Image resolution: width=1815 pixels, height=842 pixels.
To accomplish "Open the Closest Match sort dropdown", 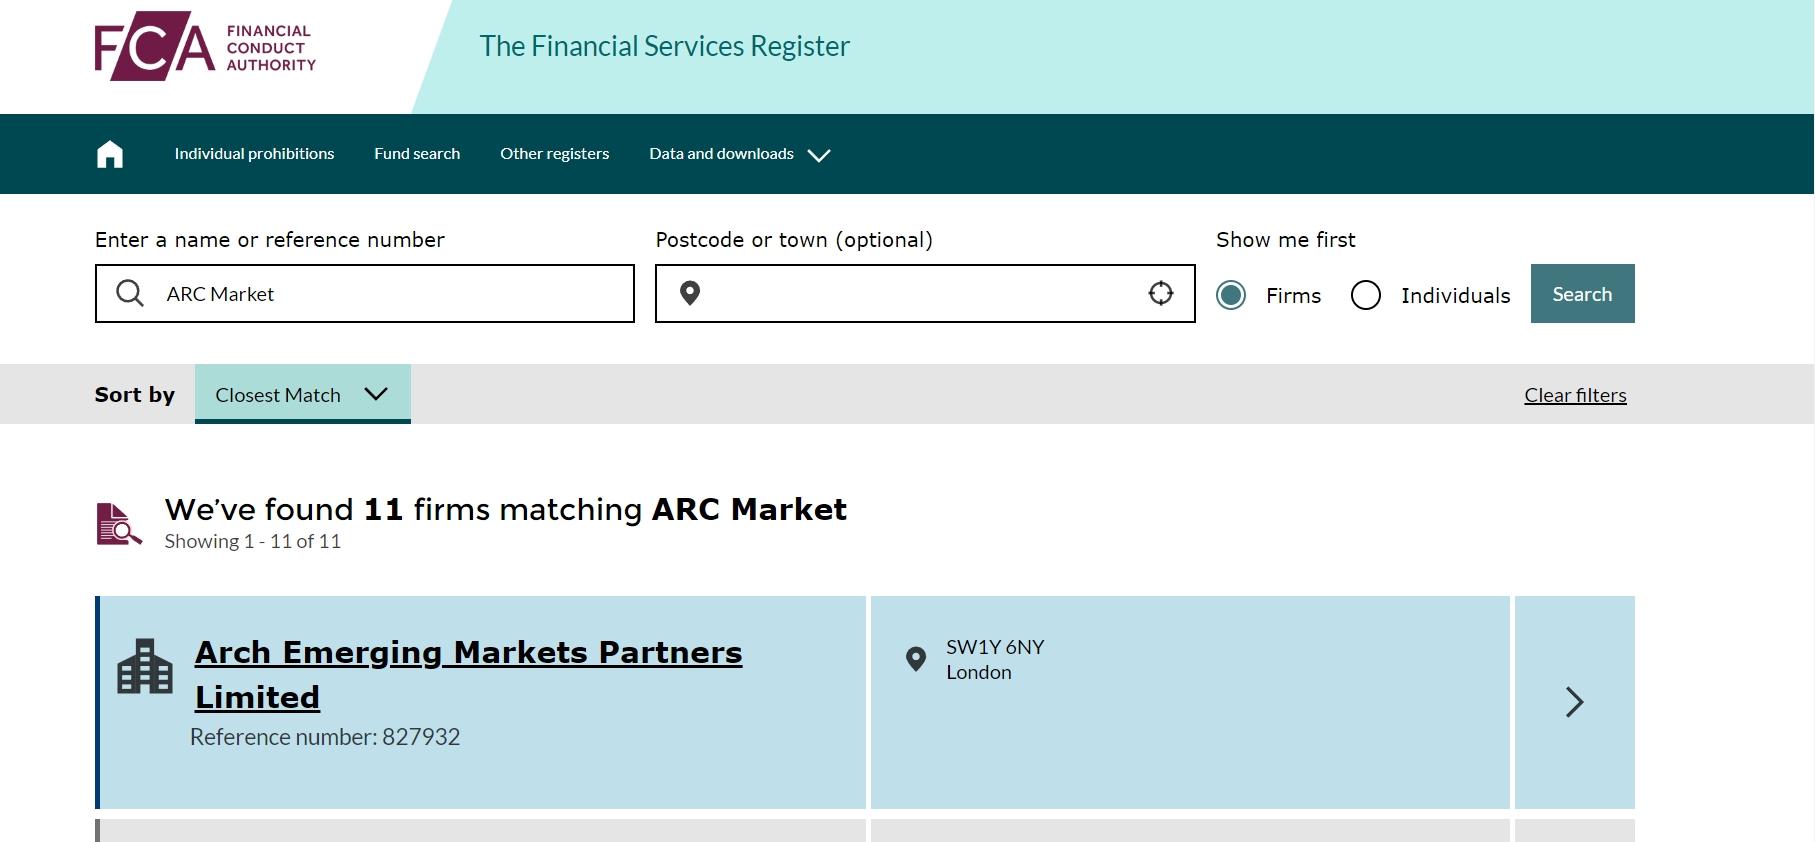I will pyautogui.click(x=303, y=394).
